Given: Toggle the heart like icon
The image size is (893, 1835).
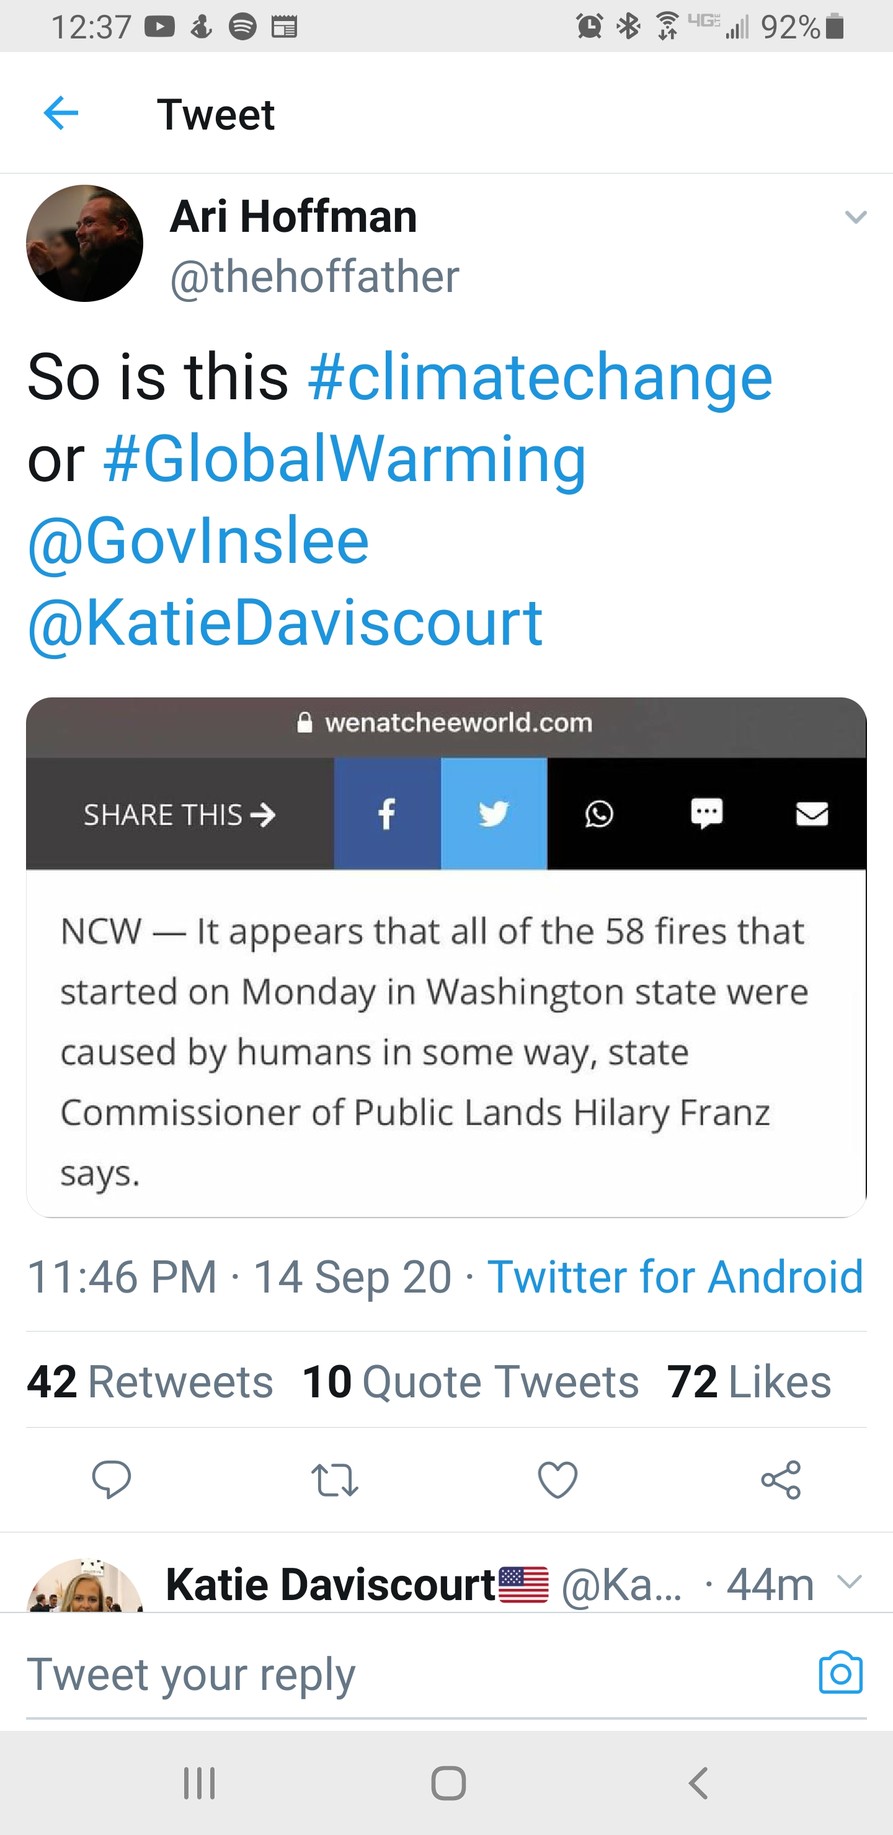Looking at the screenshot, I should [558, 1479].
